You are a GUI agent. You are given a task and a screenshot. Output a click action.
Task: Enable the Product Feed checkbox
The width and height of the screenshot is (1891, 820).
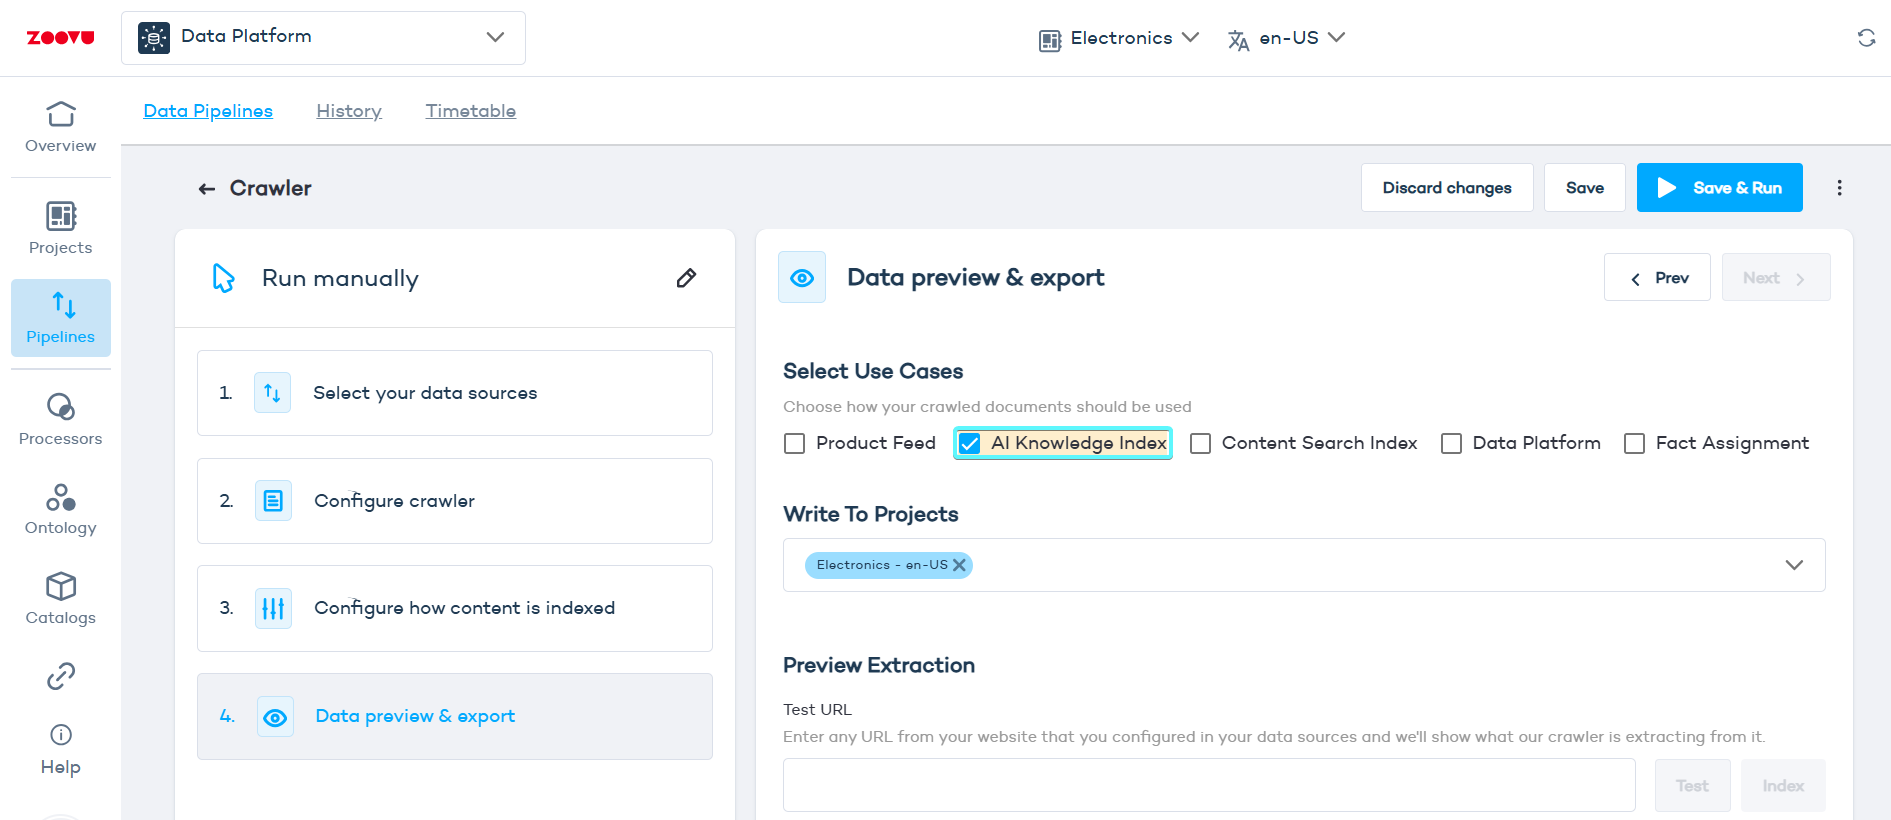(795, 444)
